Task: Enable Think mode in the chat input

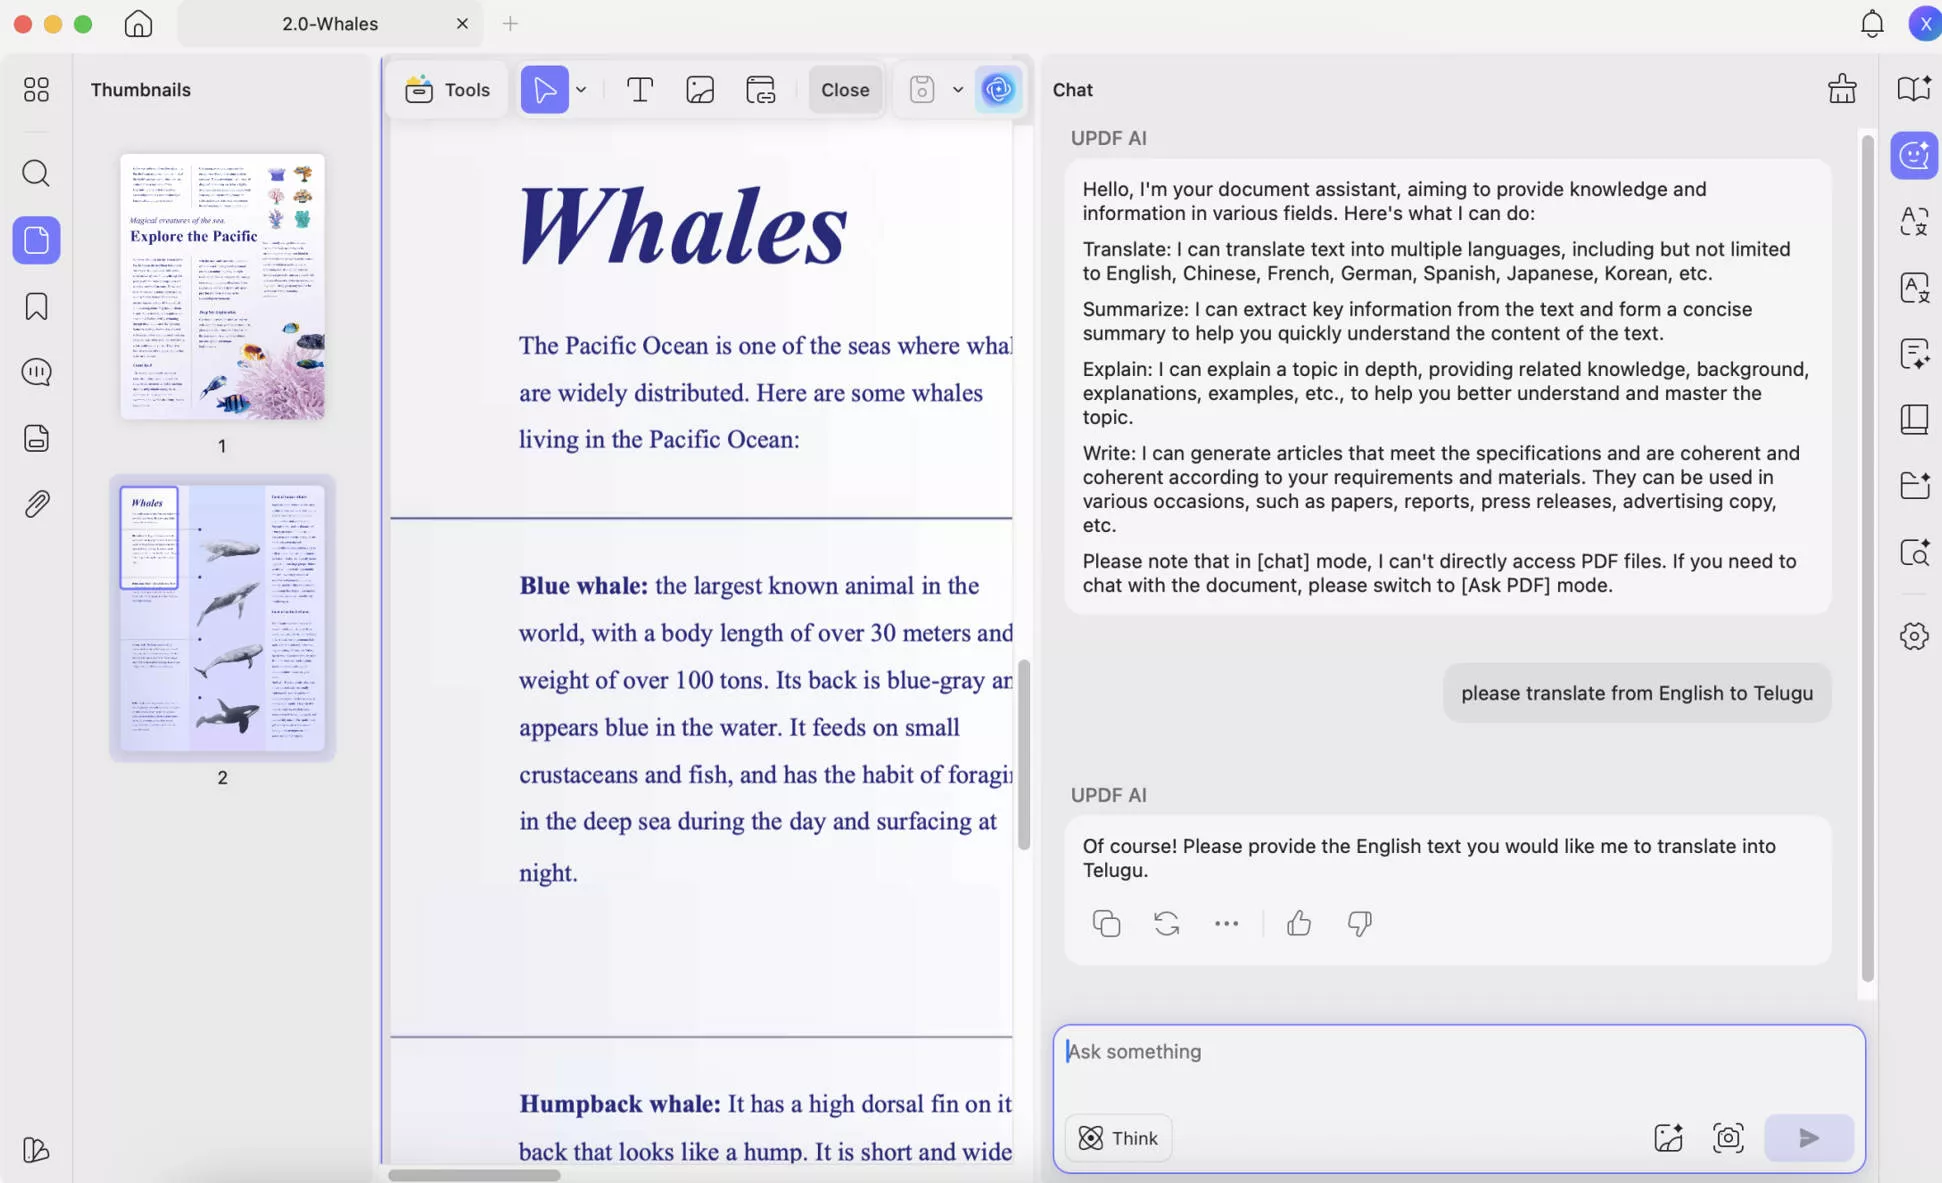Action: coord(1117,1137)
